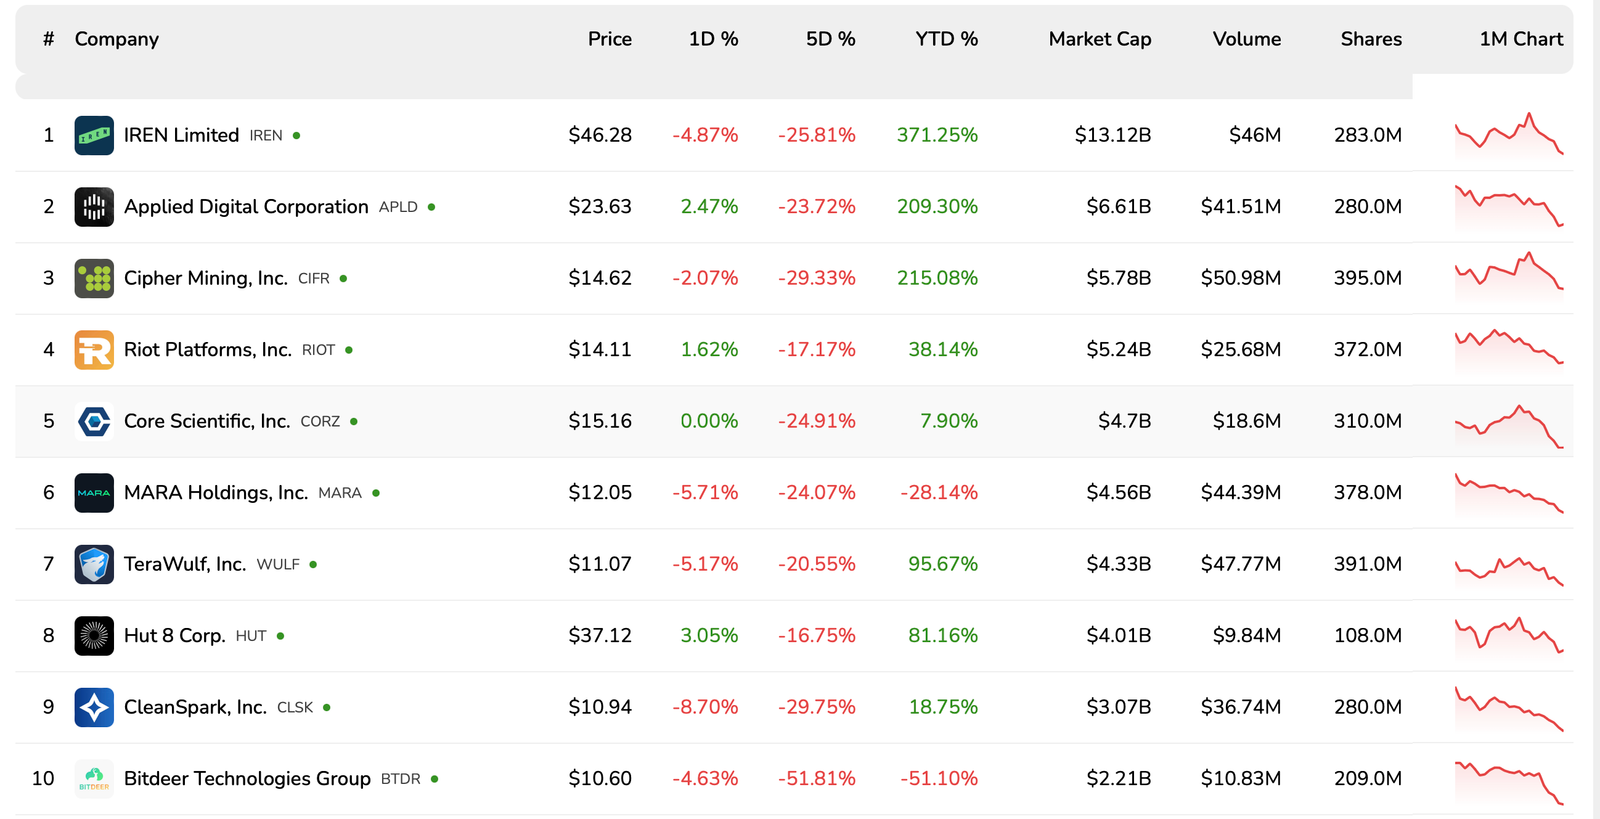Open the Hut 8 Corp. company page
Viewport: 1600px width, 819px height.
[x=175, y=635]
